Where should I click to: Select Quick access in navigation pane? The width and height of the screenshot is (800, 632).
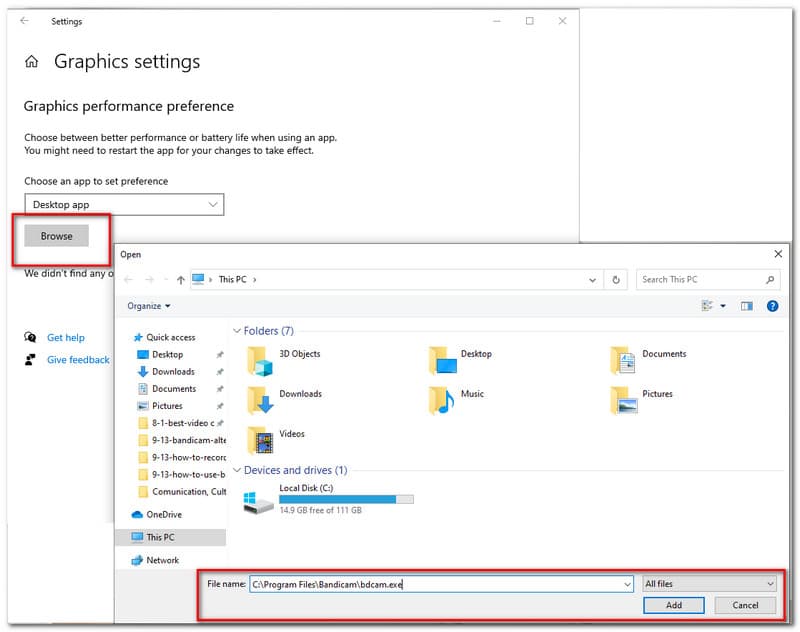coord(170,338)
